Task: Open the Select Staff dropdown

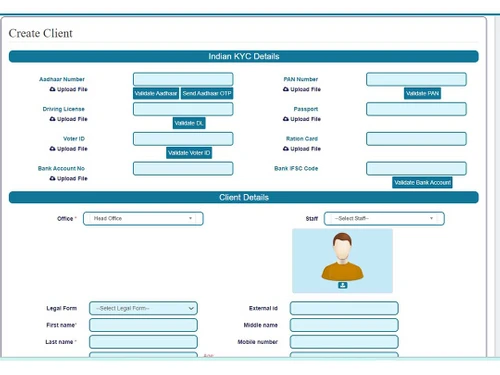Action: point(384,219)
